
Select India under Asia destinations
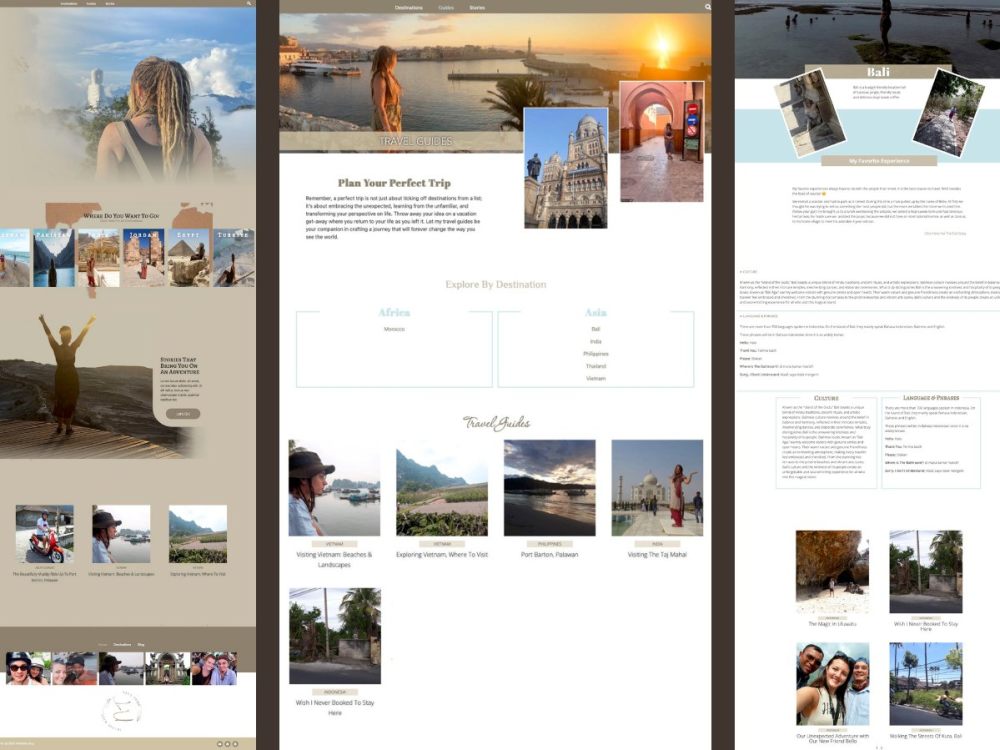tap(596, 341)
